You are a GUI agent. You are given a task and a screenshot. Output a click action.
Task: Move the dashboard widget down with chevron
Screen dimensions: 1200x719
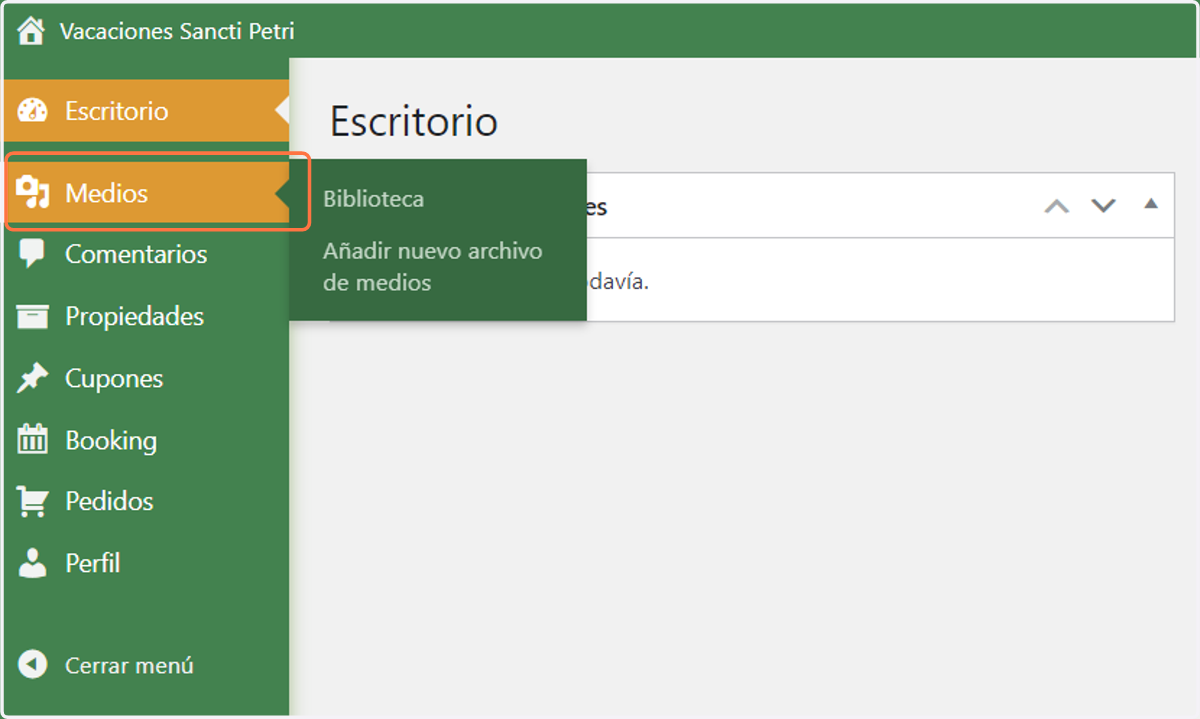pos(1103,205)
